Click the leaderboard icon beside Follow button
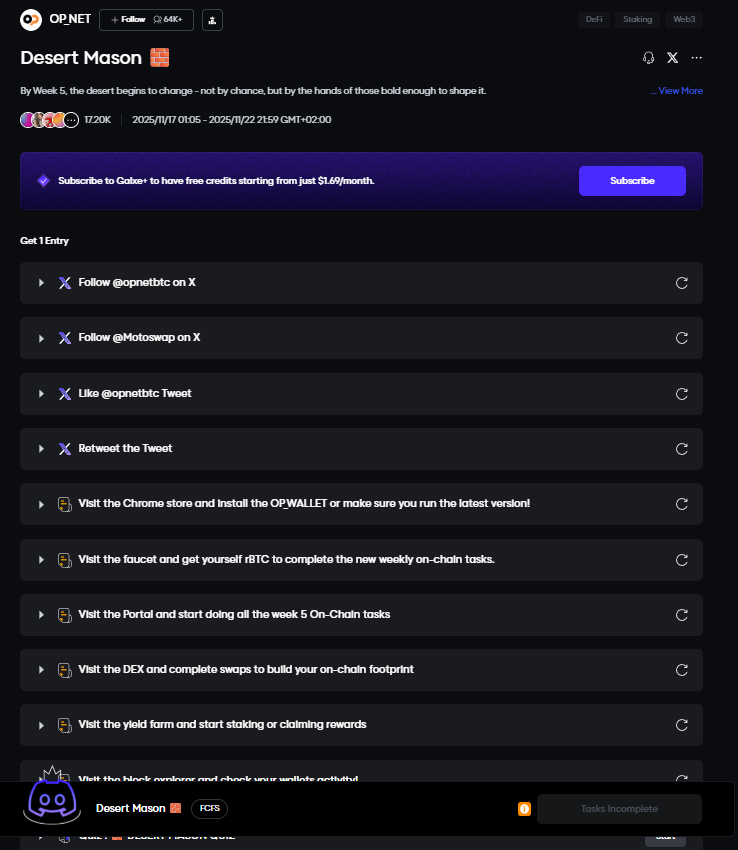 click(x=212, y=20)
